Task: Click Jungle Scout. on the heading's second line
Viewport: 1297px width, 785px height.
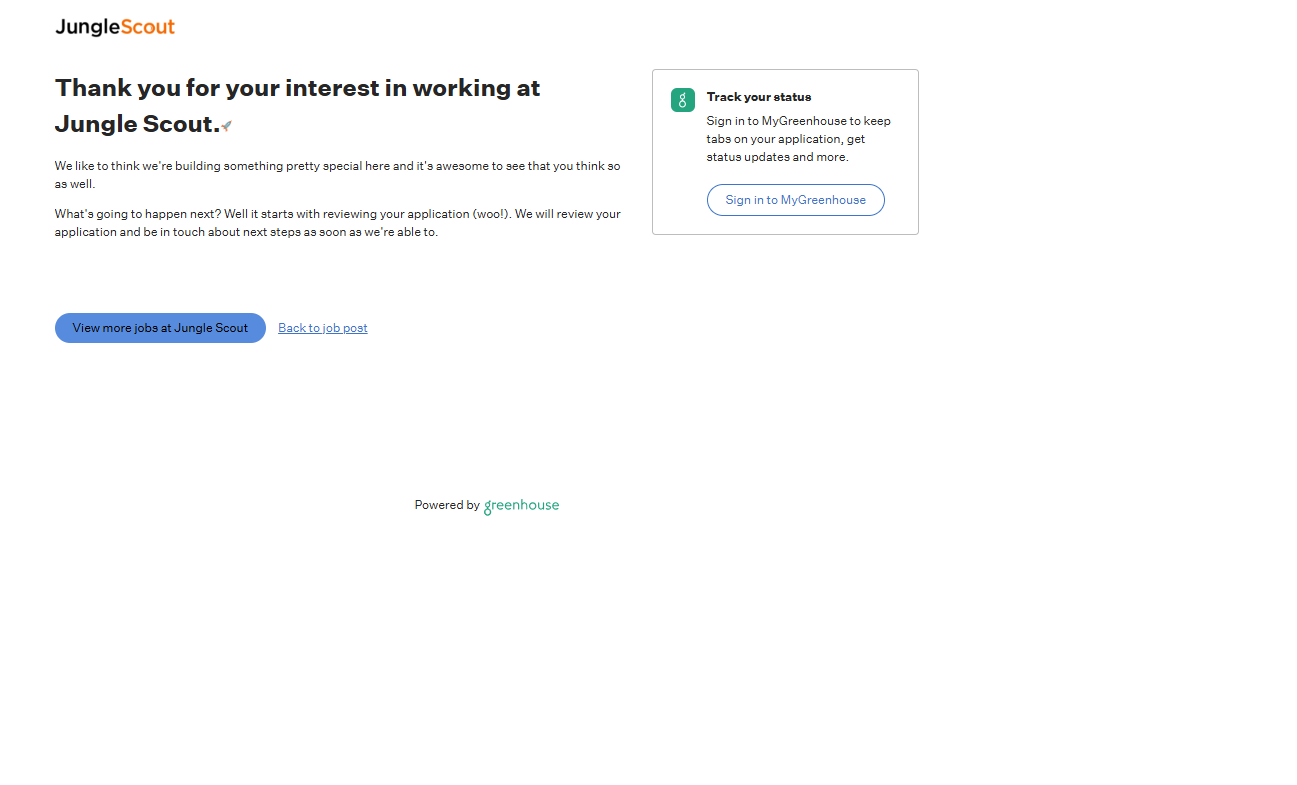Action: click(x=137, y=125)
